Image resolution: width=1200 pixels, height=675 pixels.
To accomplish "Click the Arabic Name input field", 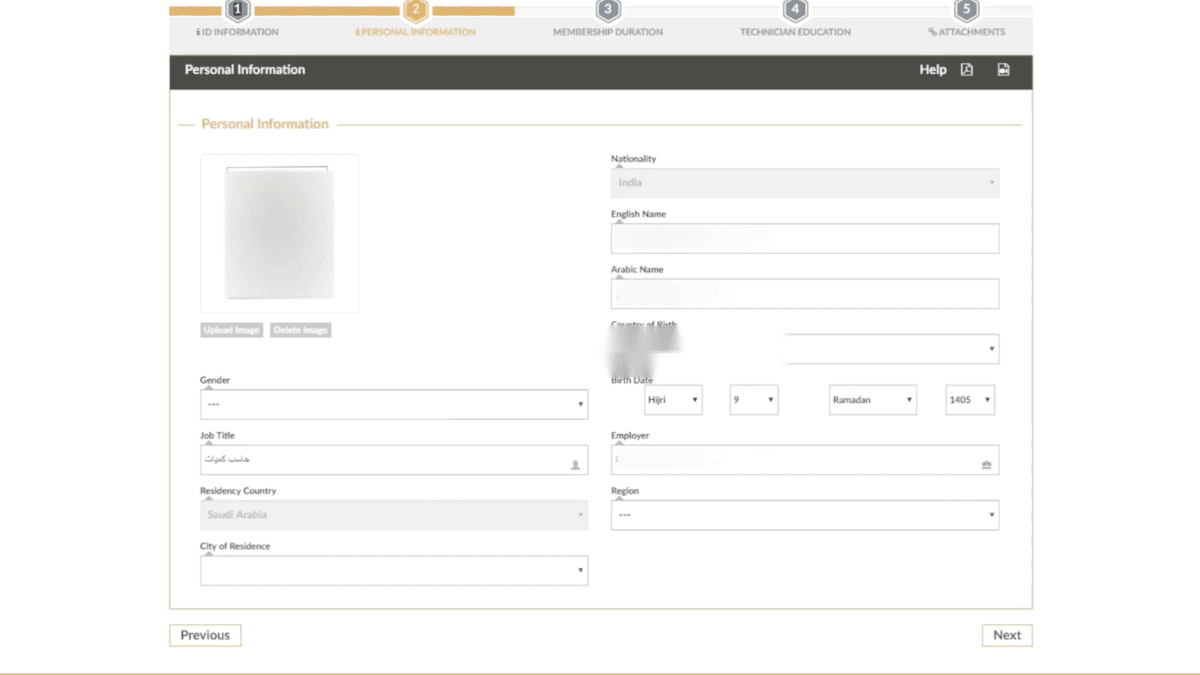I will 805,294.
